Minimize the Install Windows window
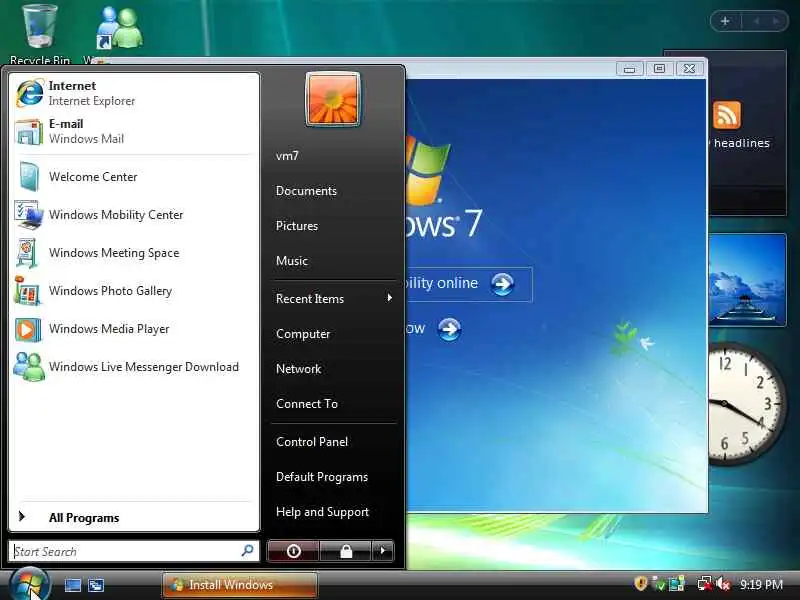Viewport: 800px width, 600px height. click(x=630, y=68)
